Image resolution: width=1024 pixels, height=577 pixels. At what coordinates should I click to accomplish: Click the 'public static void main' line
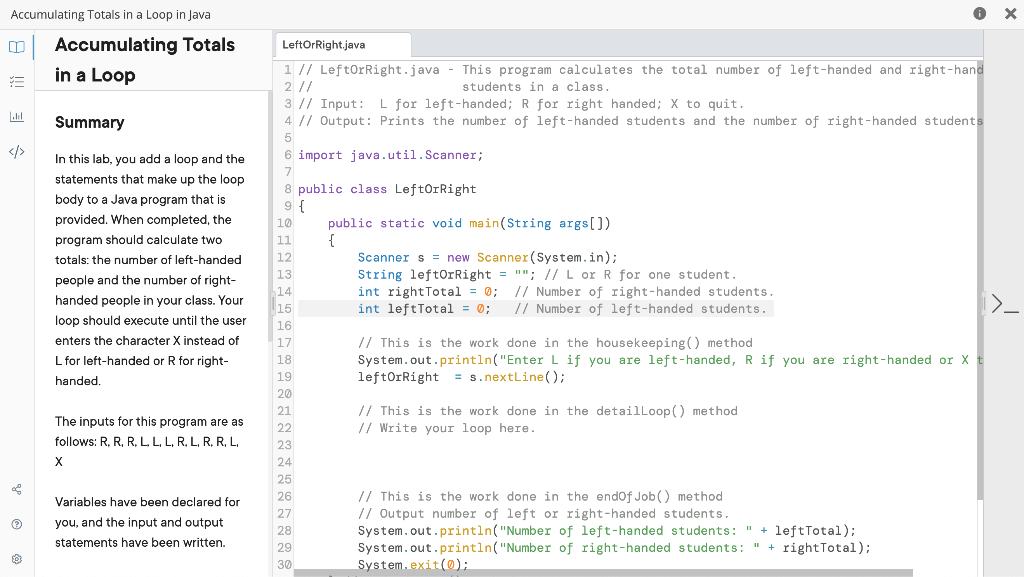[x=469, y=223]
